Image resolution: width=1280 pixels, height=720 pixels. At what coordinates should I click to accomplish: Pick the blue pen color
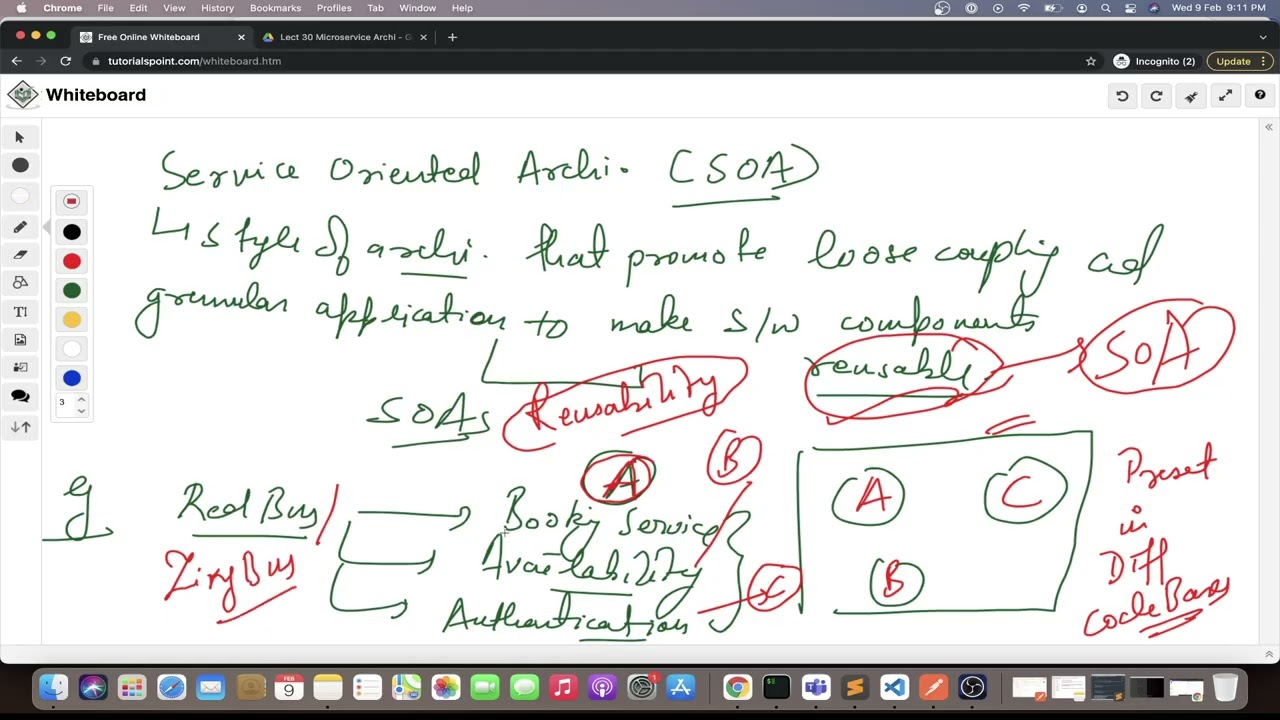(x=71, y=378)
